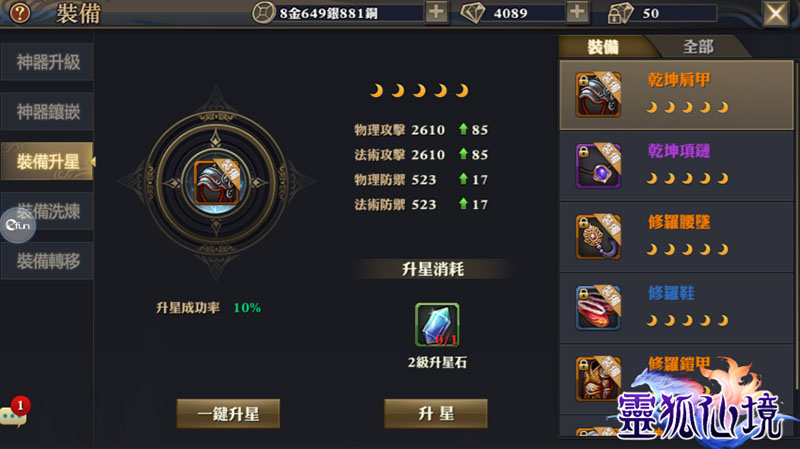Open 神器鑲嵌 side menu

click(x=47, y=111)
